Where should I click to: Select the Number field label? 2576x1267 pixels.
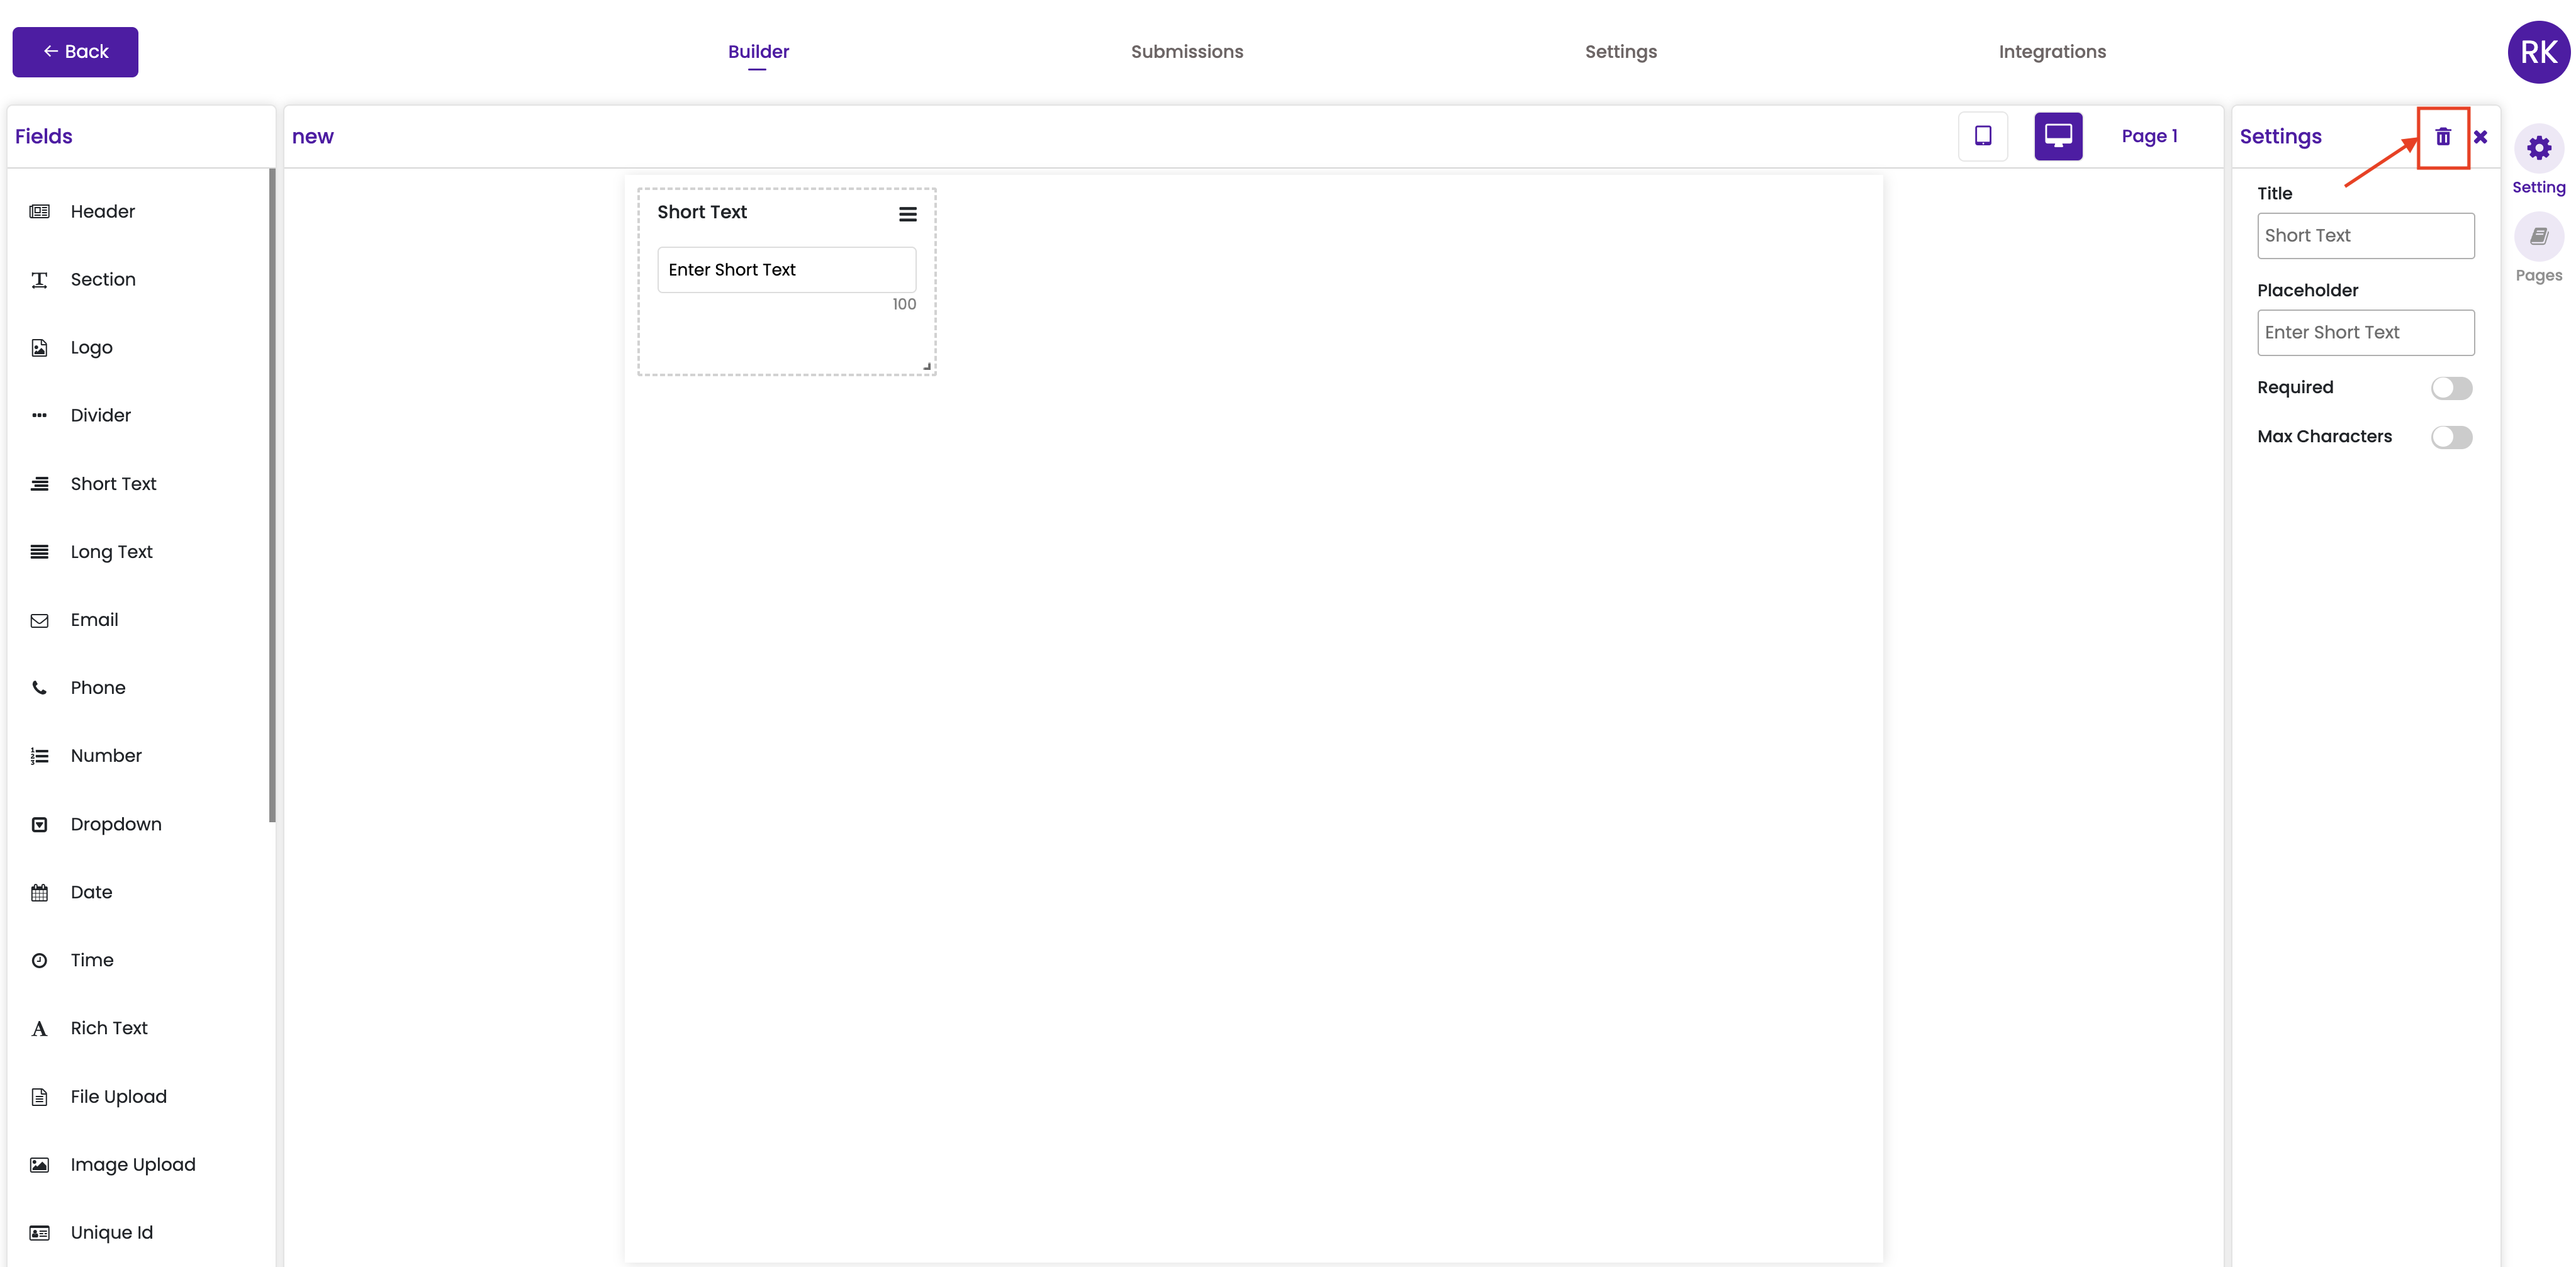pos(106,756)
